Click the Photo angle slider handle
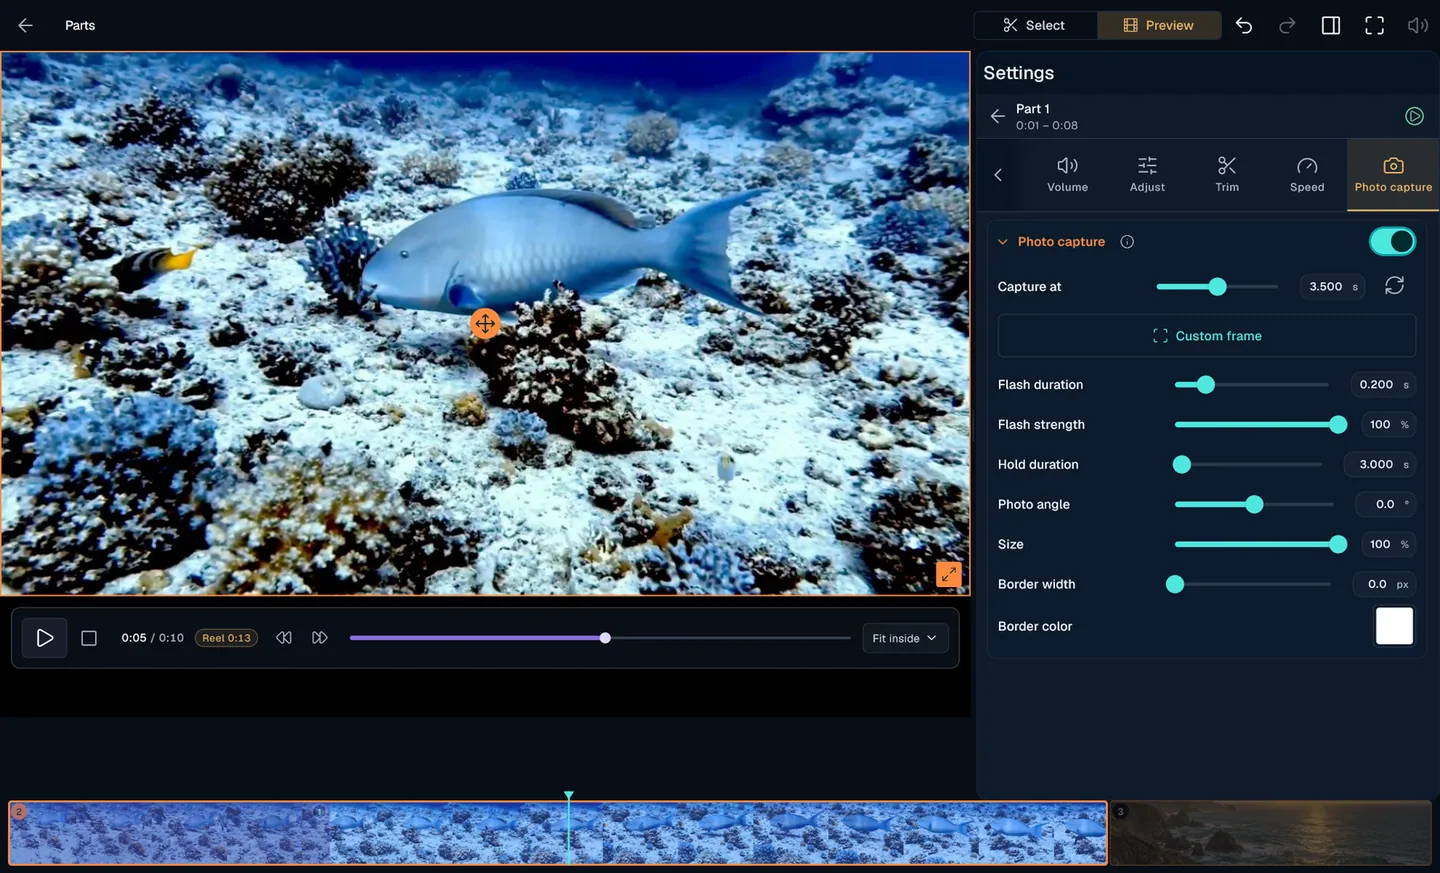 pos(1254,505)
